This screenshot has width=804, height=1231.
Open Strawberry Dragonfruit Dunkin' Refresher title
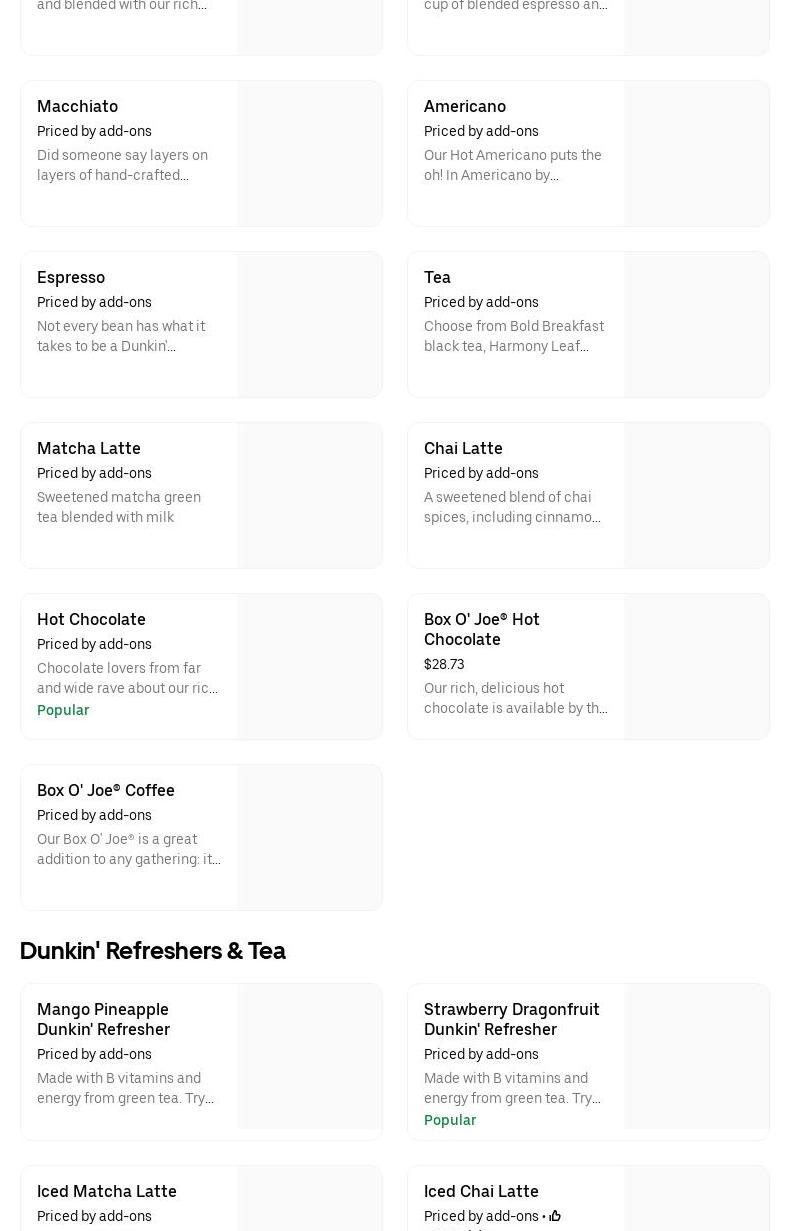coord(511,1019)
